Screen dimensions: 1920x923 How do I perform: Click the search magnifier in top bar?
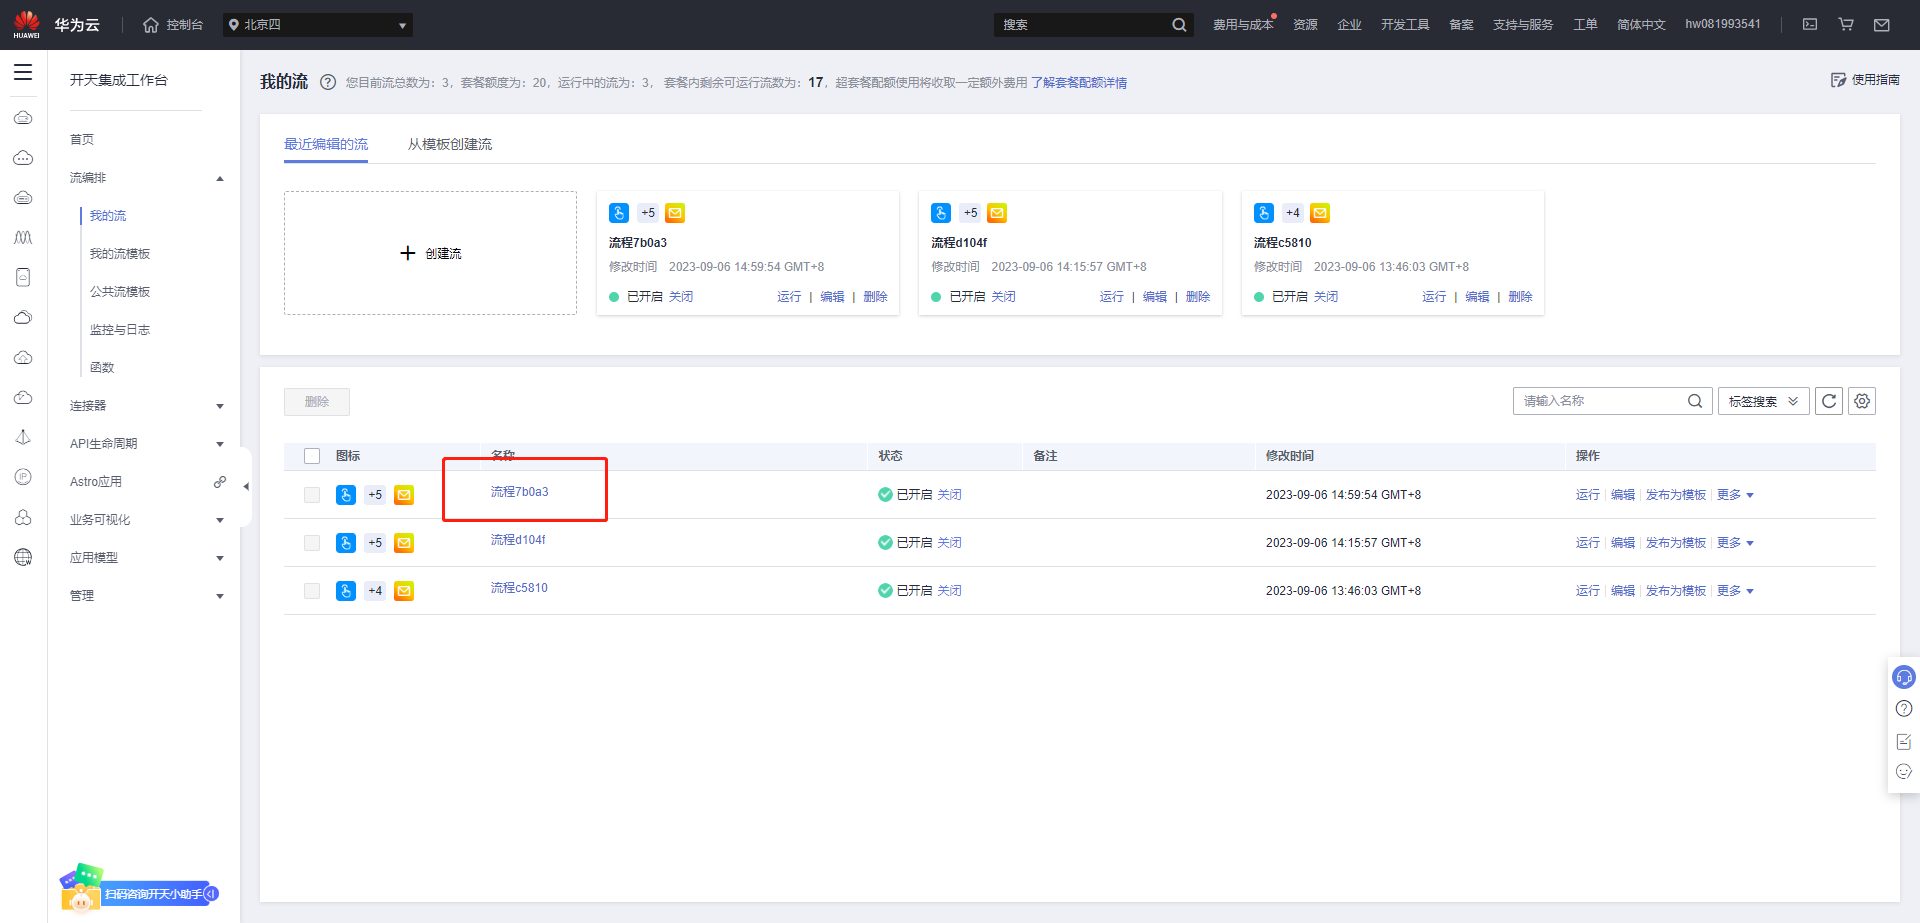[x=1179, y=25]
